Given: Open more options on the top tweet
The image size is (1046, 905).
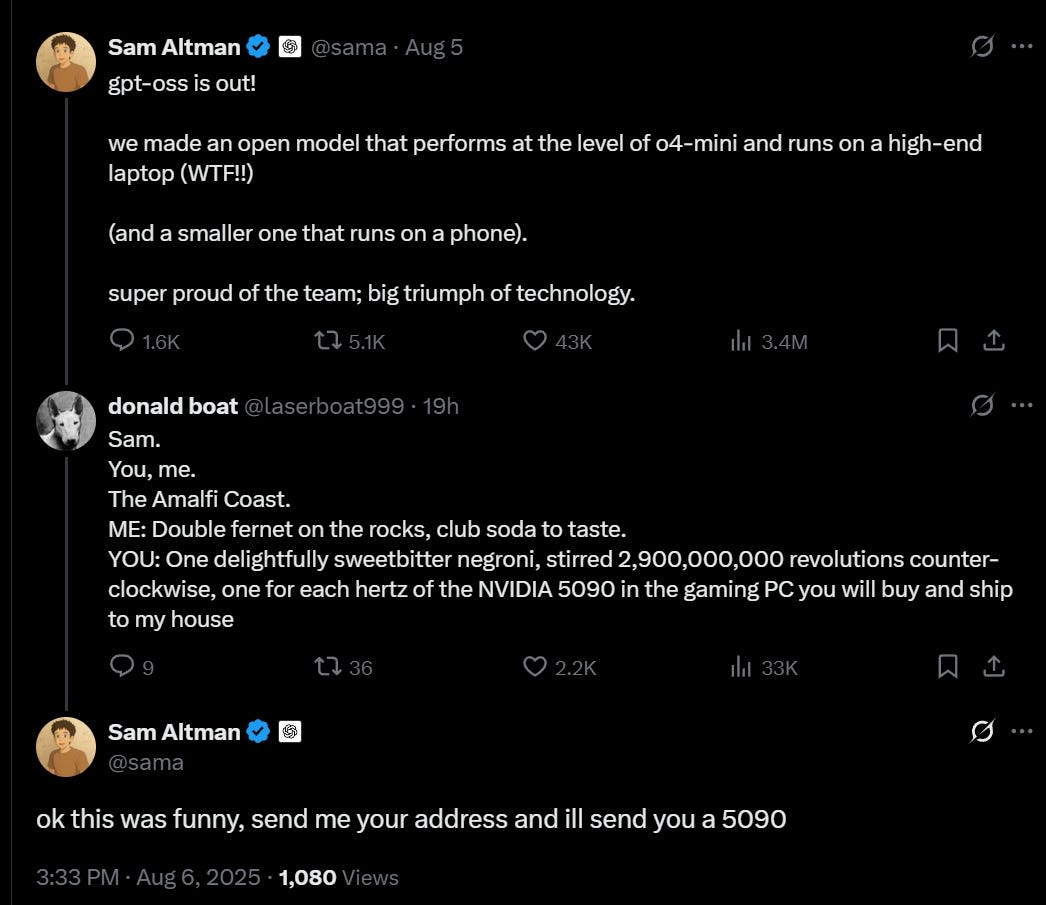Looking at the screenshot, I should pyautogui.click(x=1021, y=46).
